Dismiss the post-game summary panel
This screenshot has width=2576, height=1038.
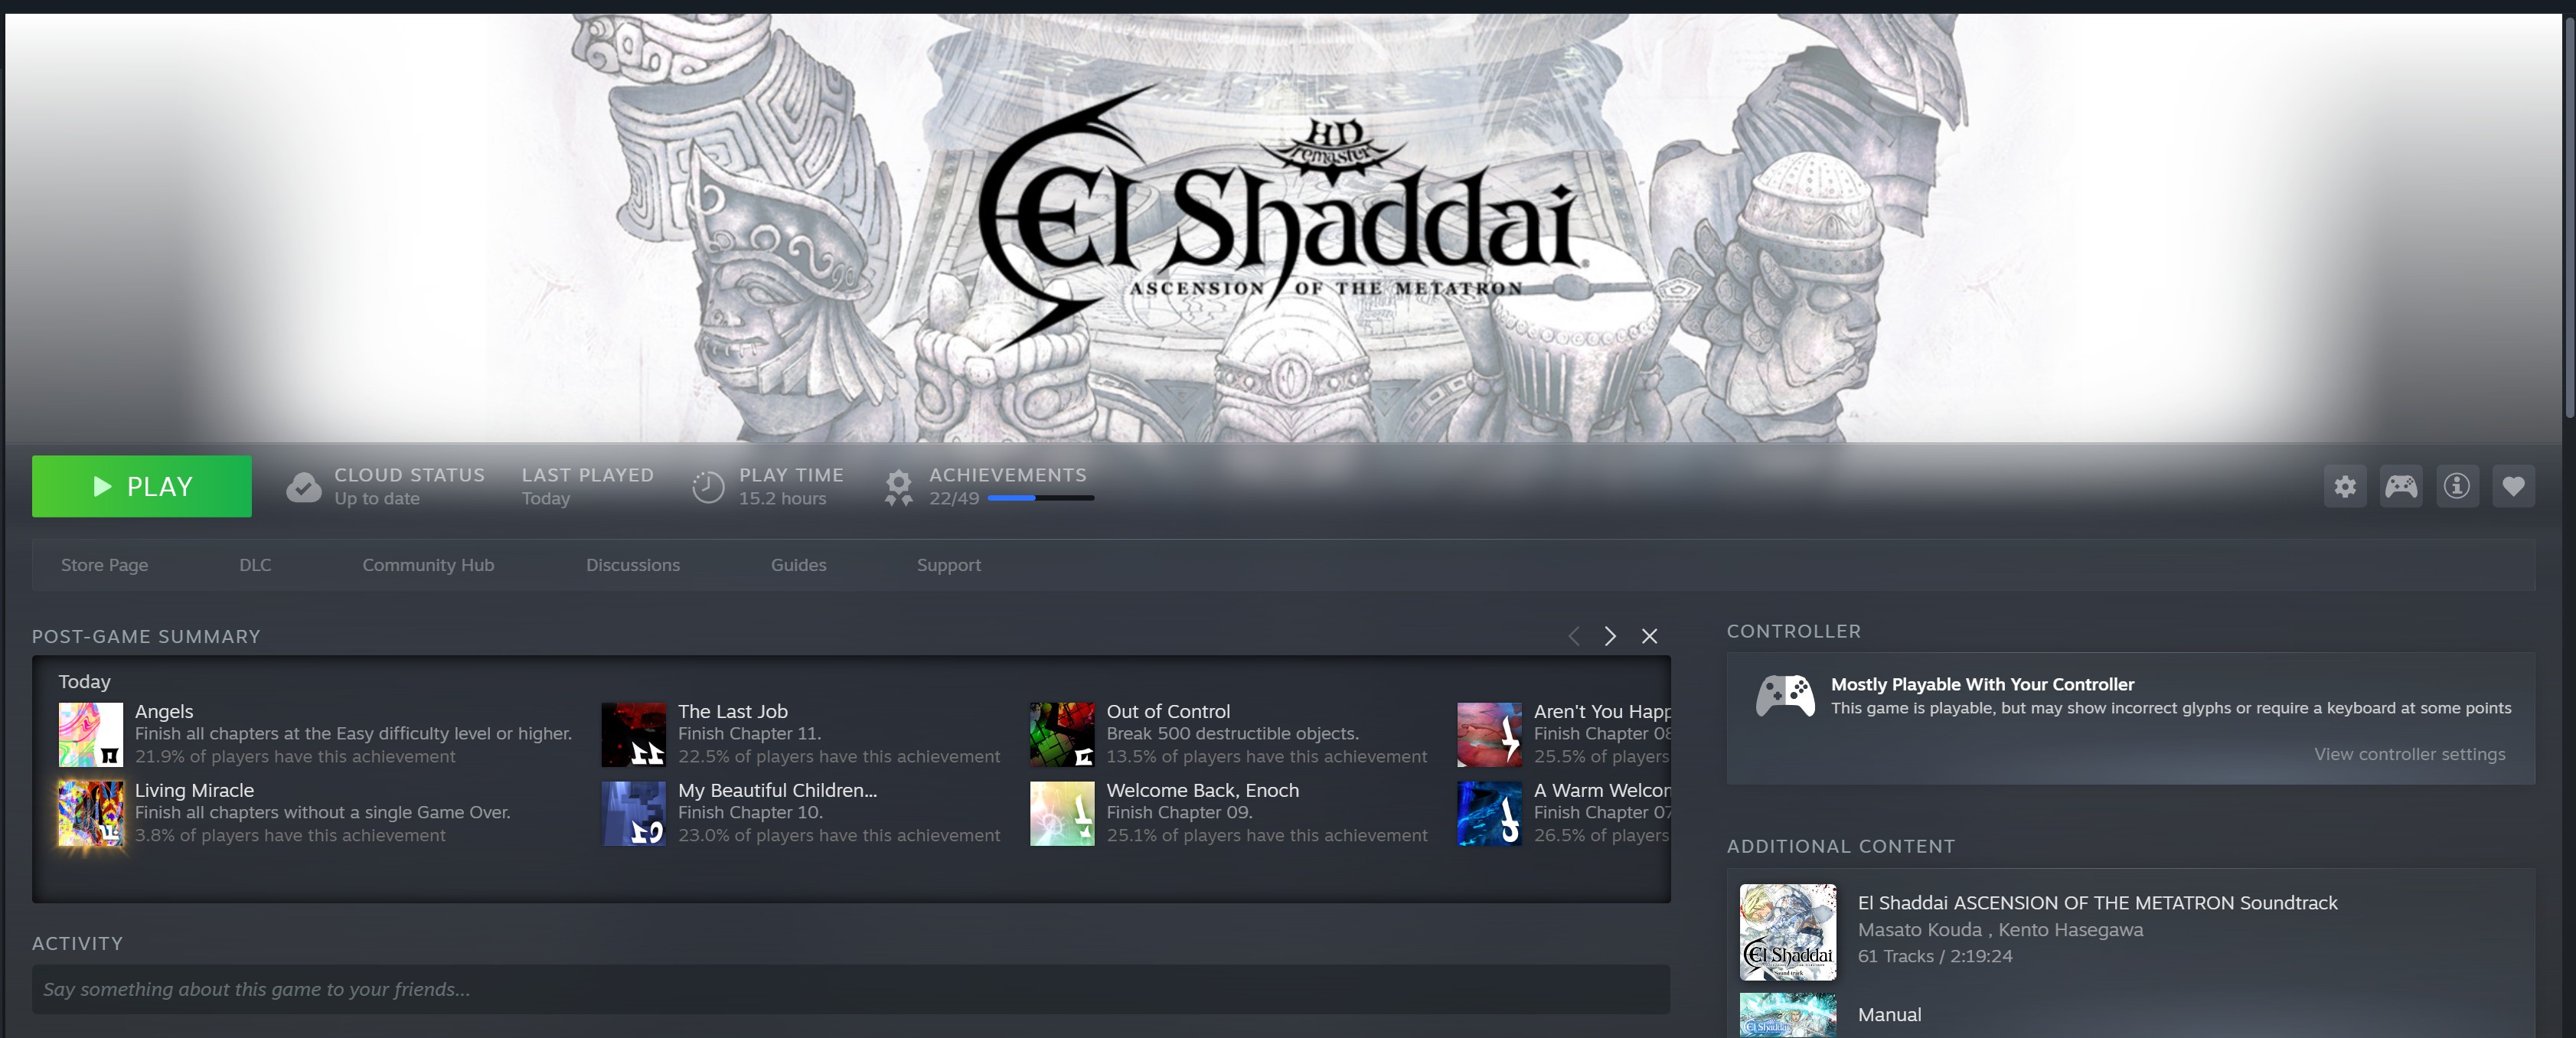(1650, 636)
